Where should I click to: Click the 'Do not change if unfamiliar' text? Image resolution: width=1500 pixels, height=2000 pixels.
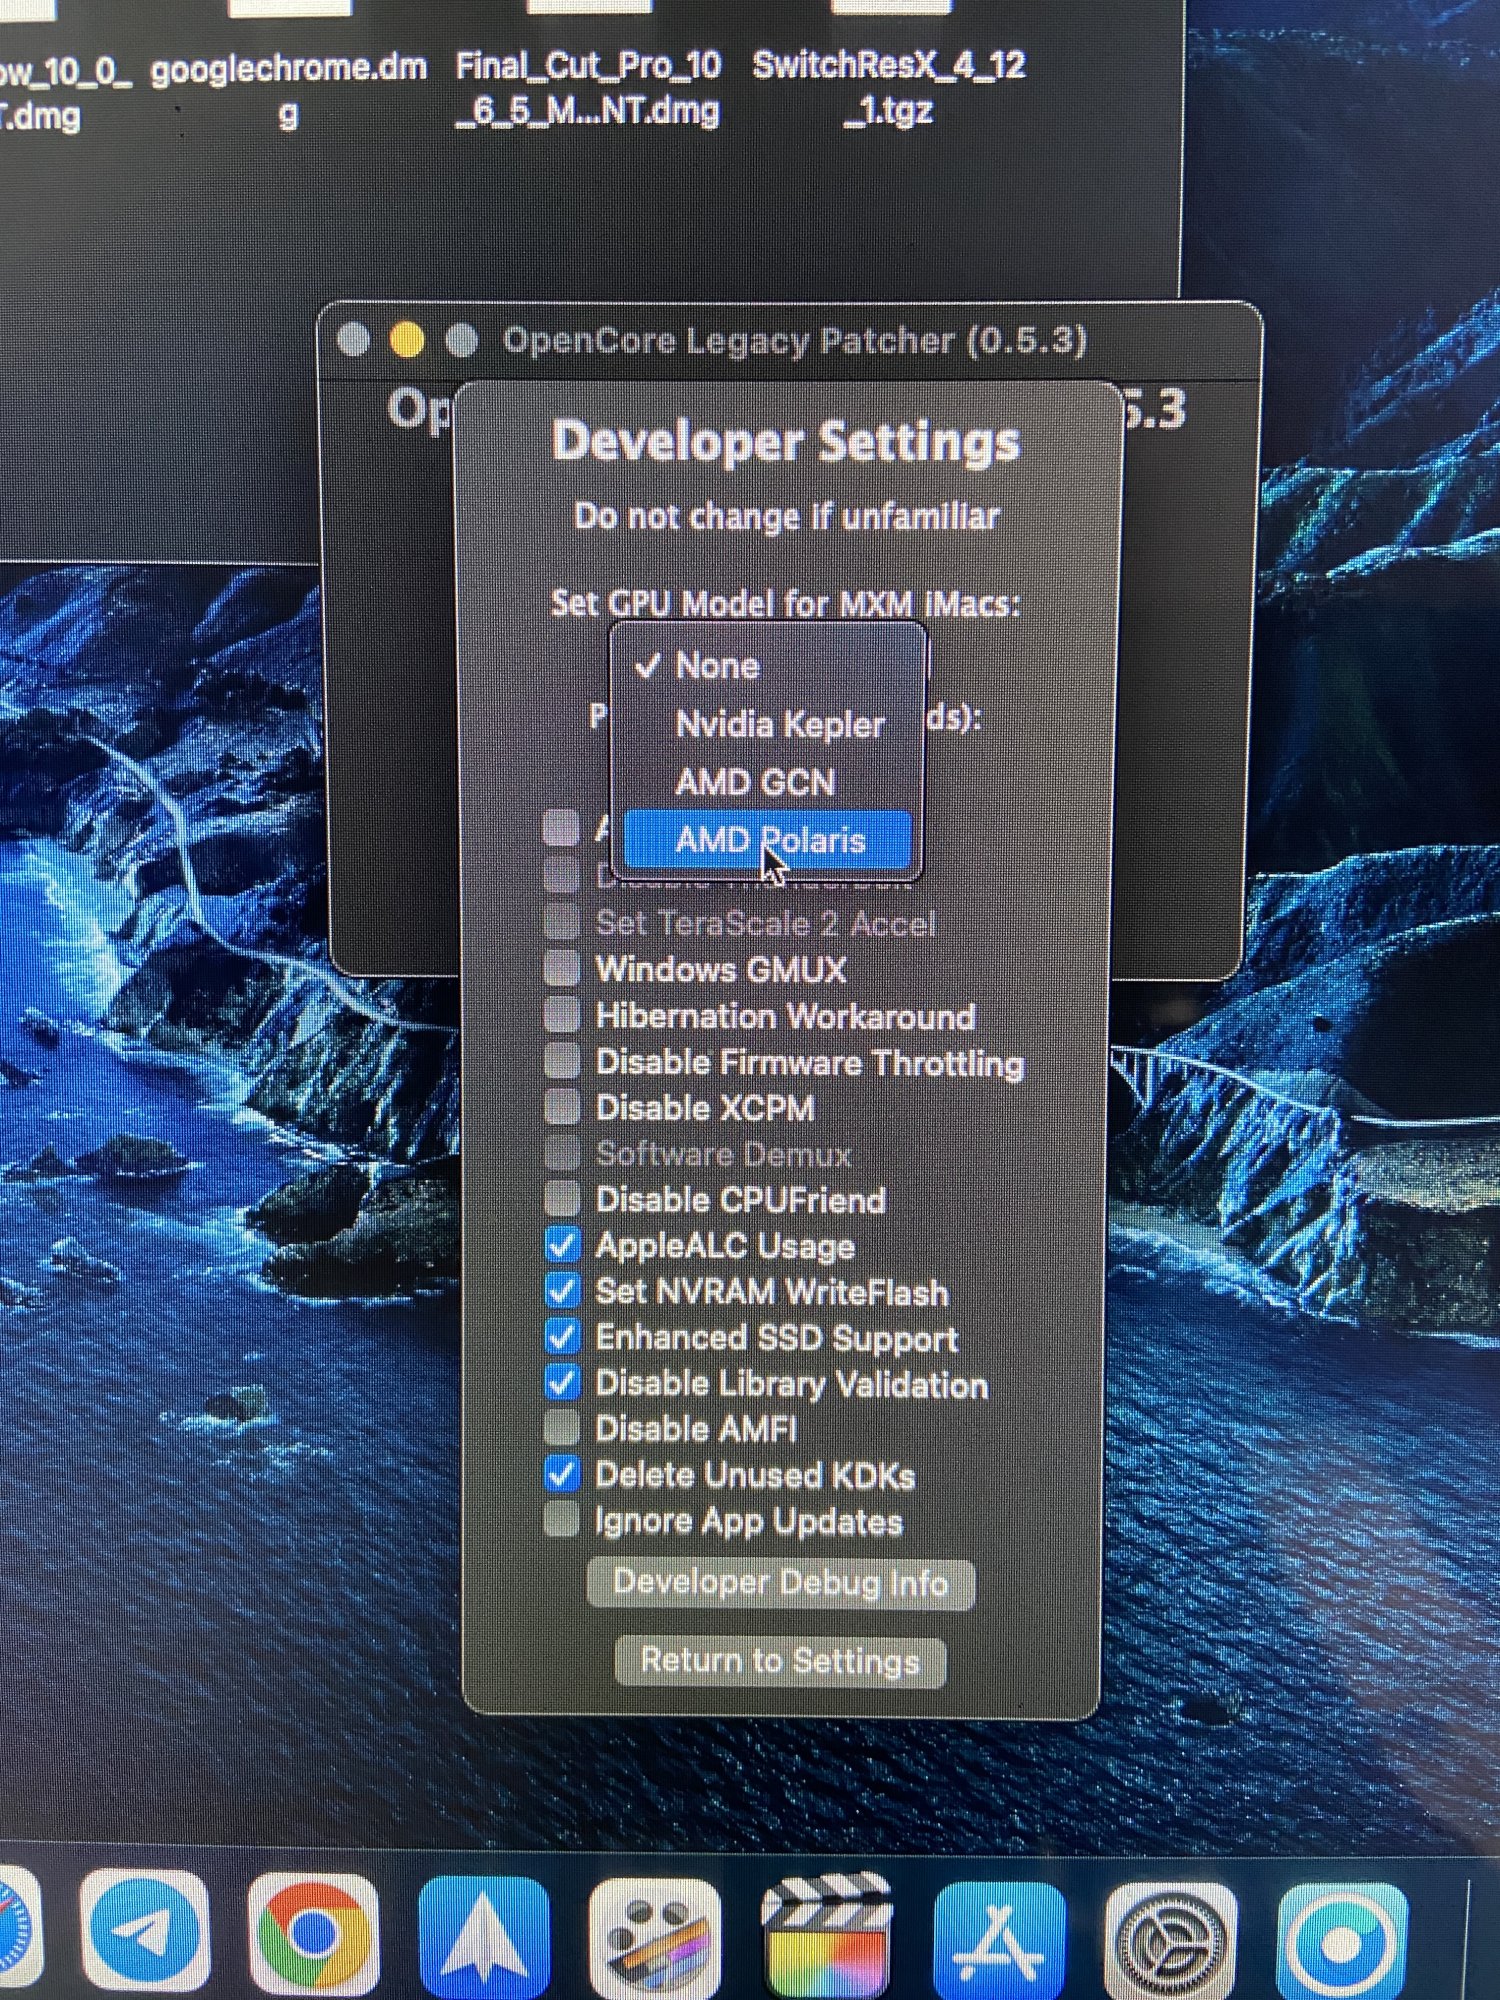click(x=786, y=516)
